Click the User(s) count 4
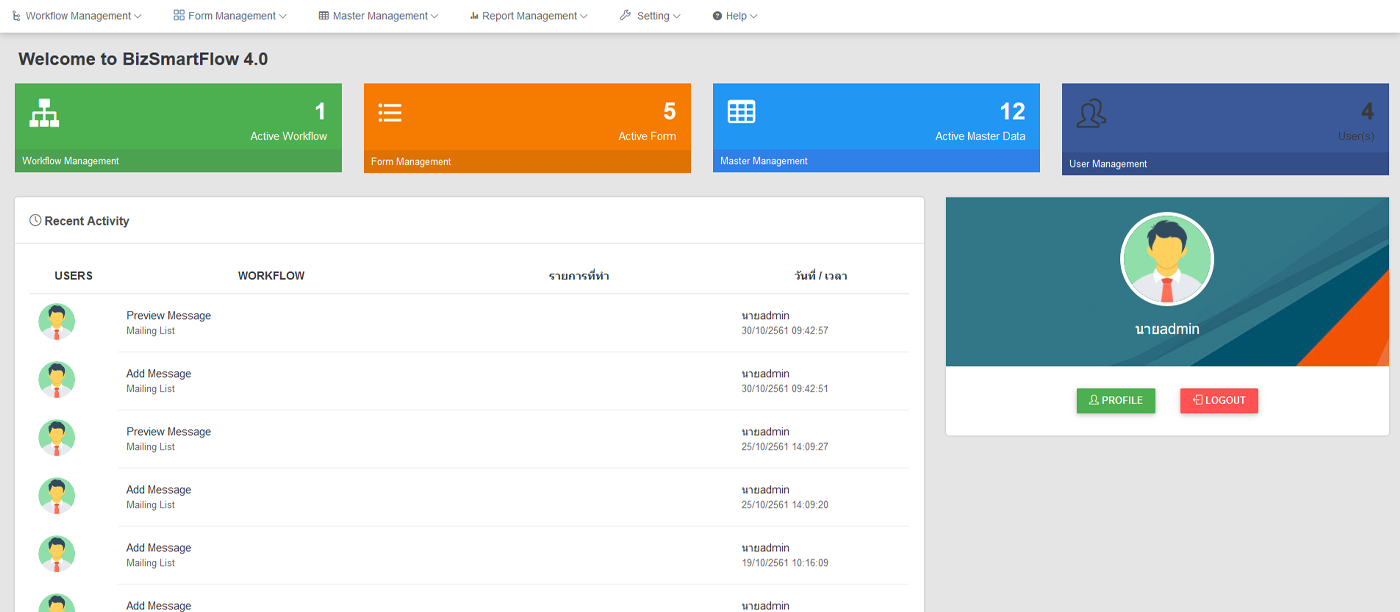The image size is (1400, 612). click(1367, 111)
